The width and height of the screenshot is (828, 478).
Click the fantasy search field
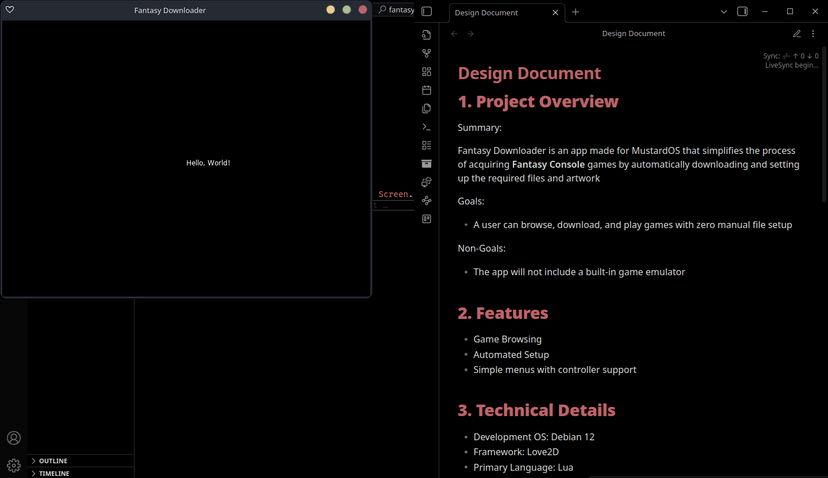coord(400,10)
